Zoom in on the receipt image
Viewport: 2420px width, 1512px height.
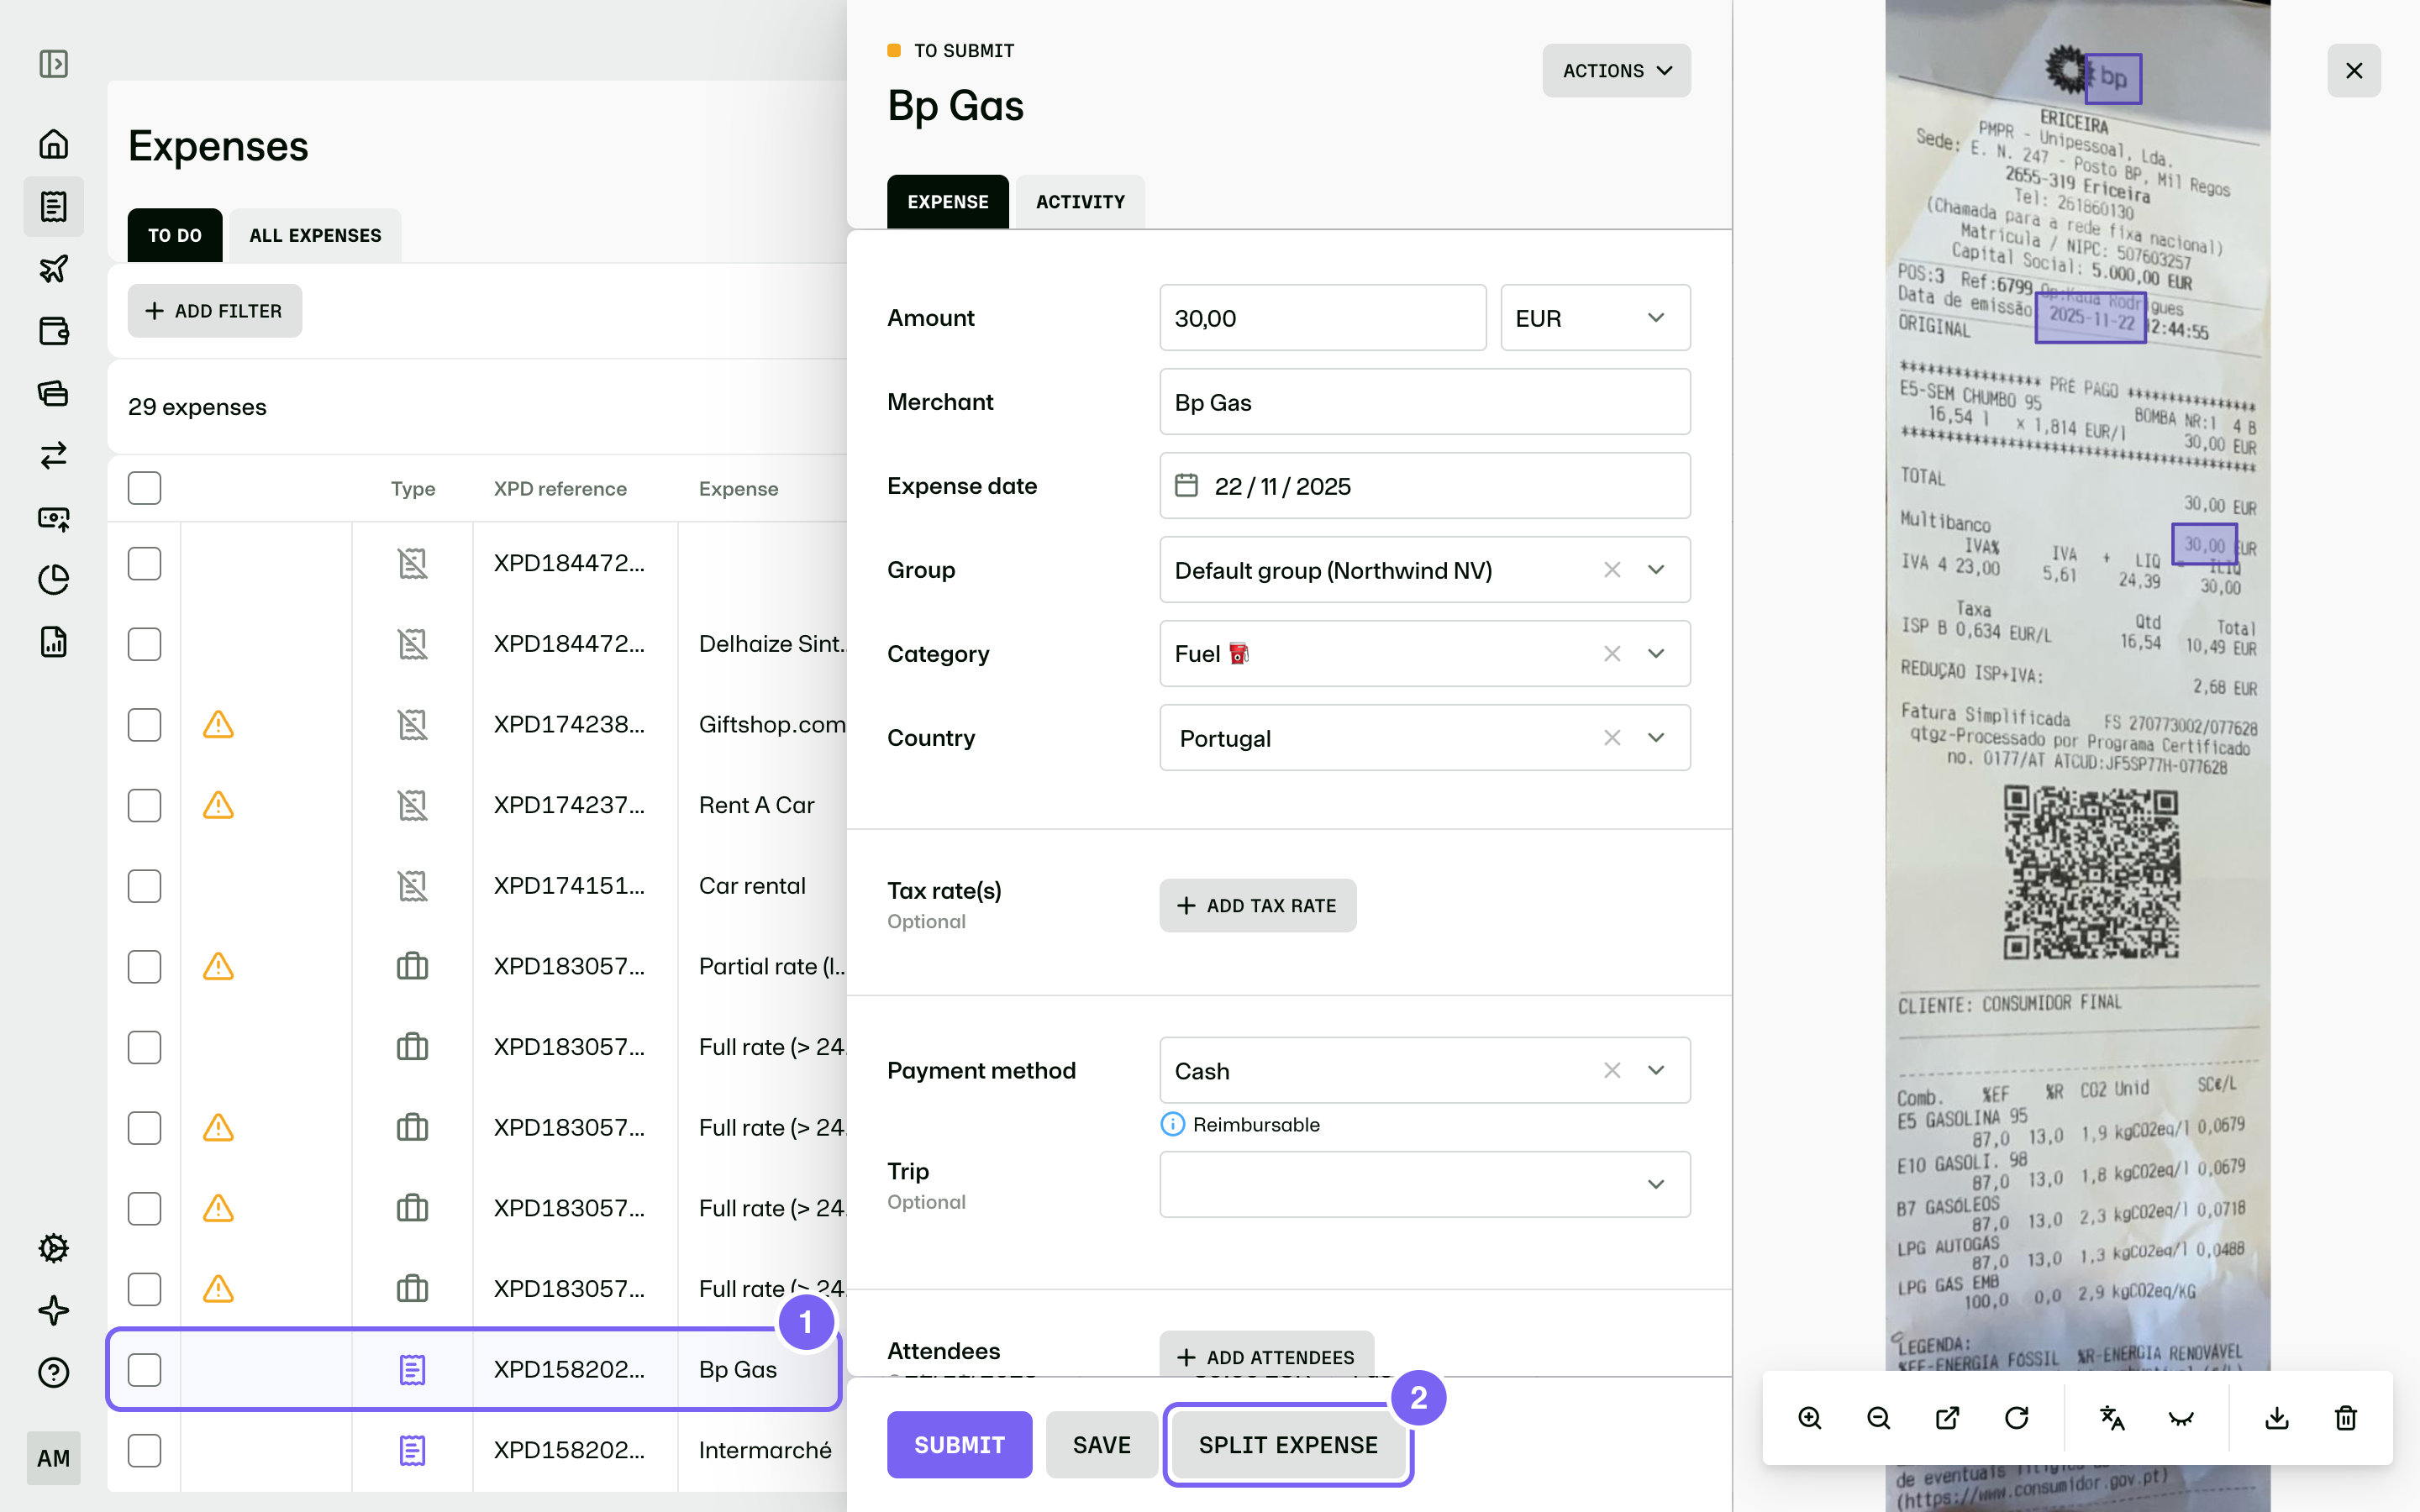tap(1809, 1418)
